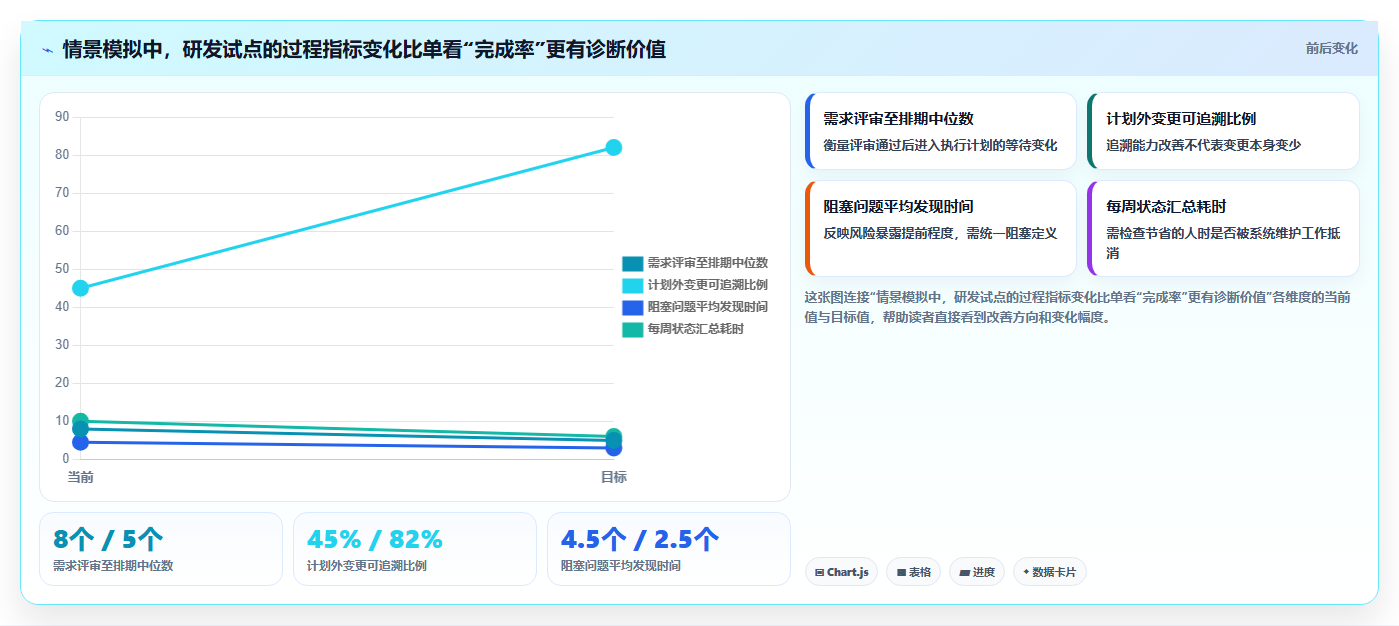
Task: Click legend text 每周状态汇总耗时
Action: point(695,329)
